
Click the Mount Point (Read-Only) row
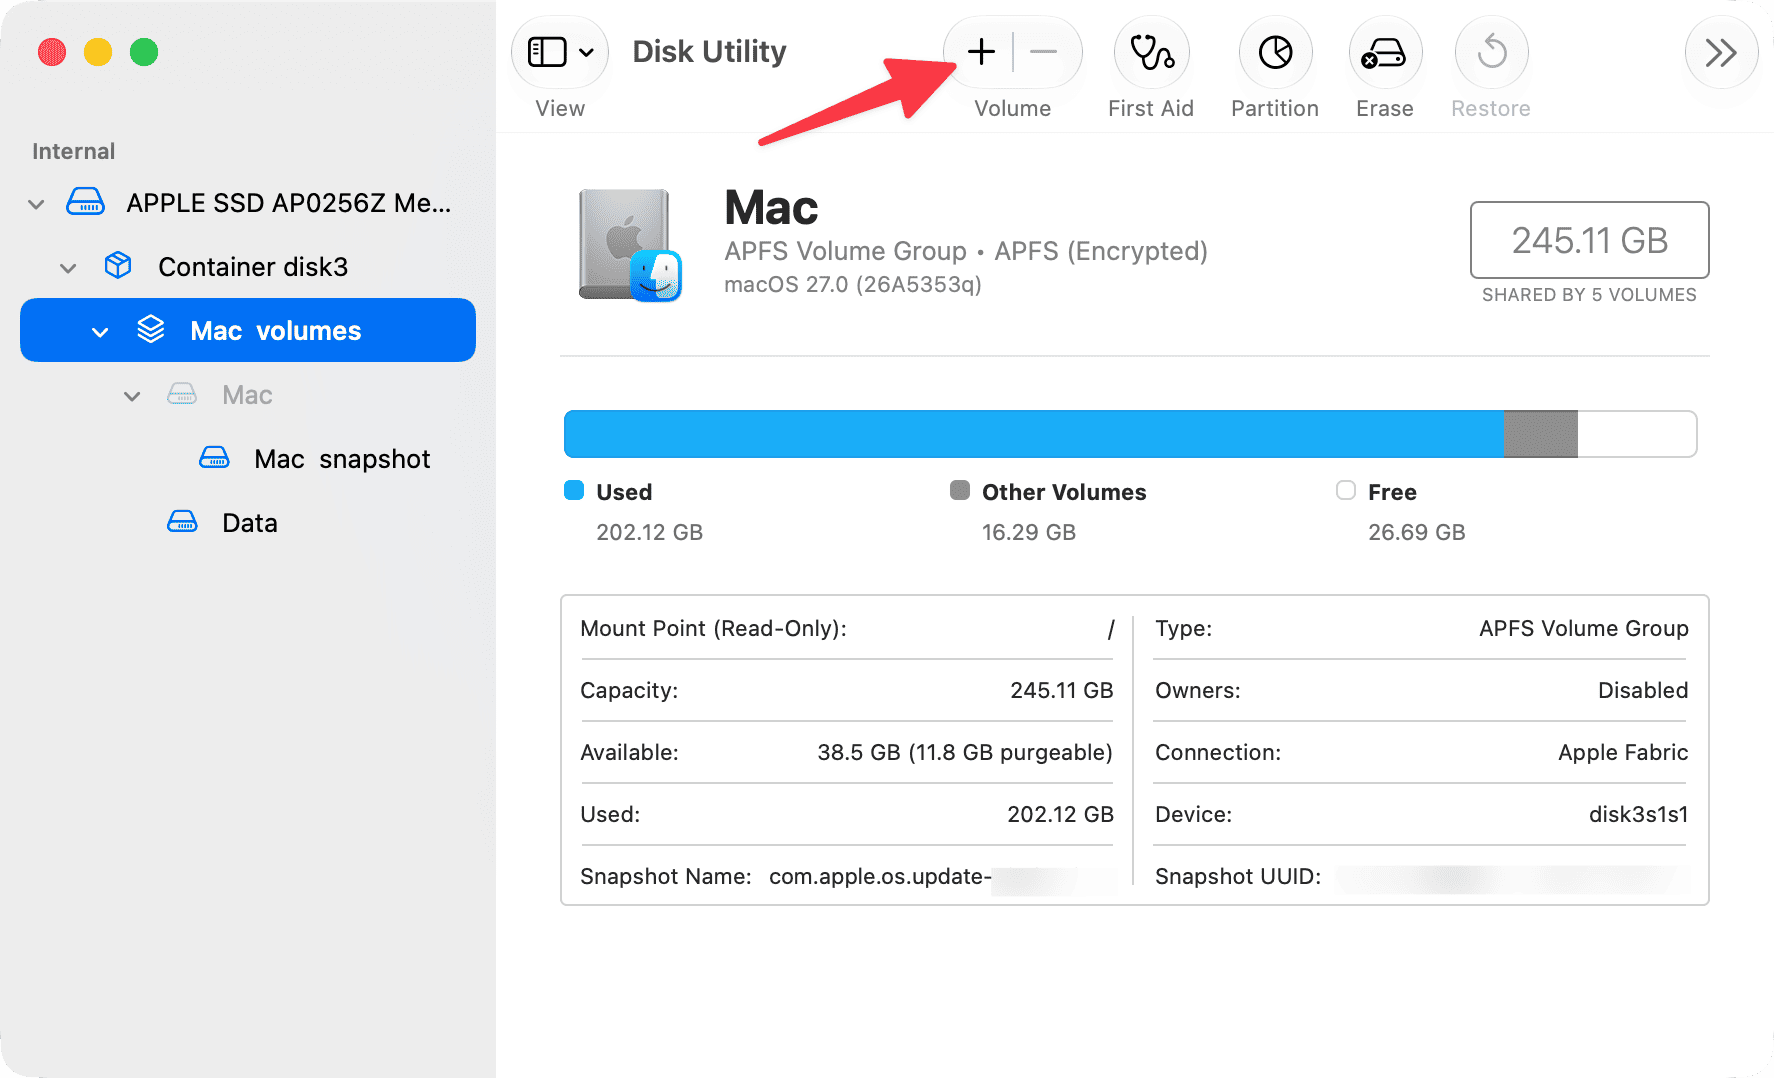click(847, 628)
